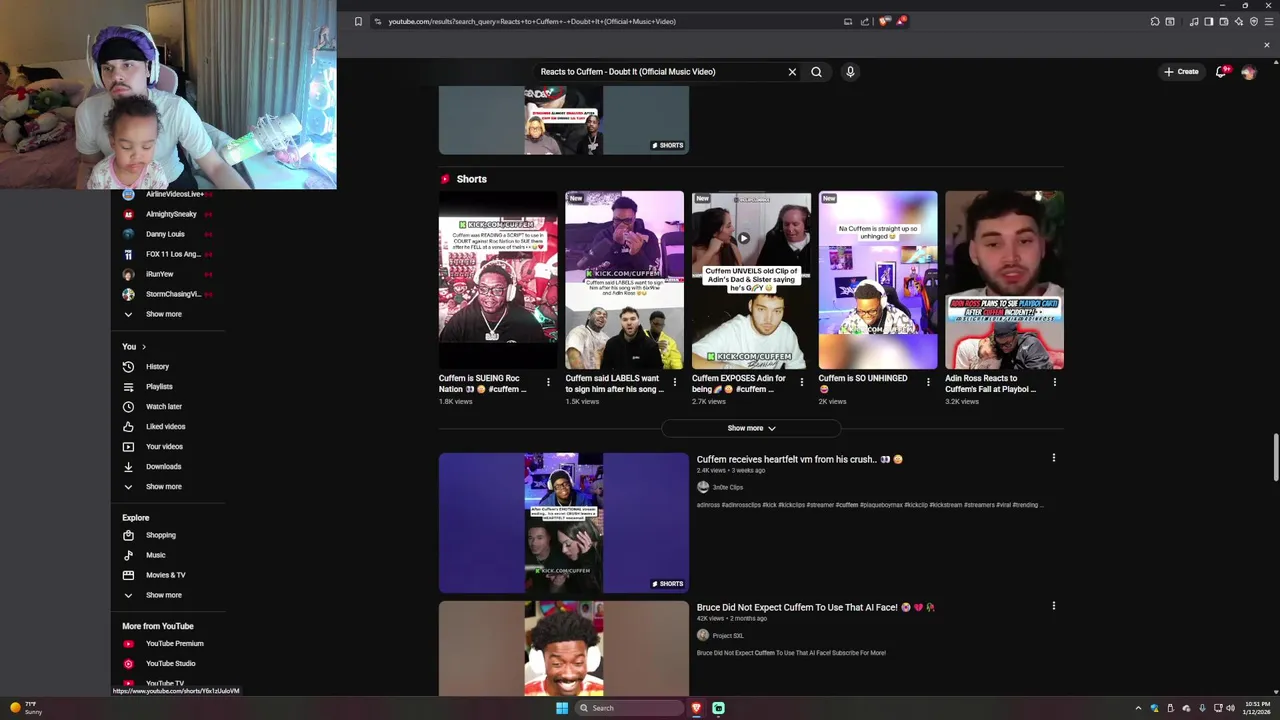Click the browser address bar URL
Image resolution: width=1280 pixels, height=720 pixels.
[532, 21]
